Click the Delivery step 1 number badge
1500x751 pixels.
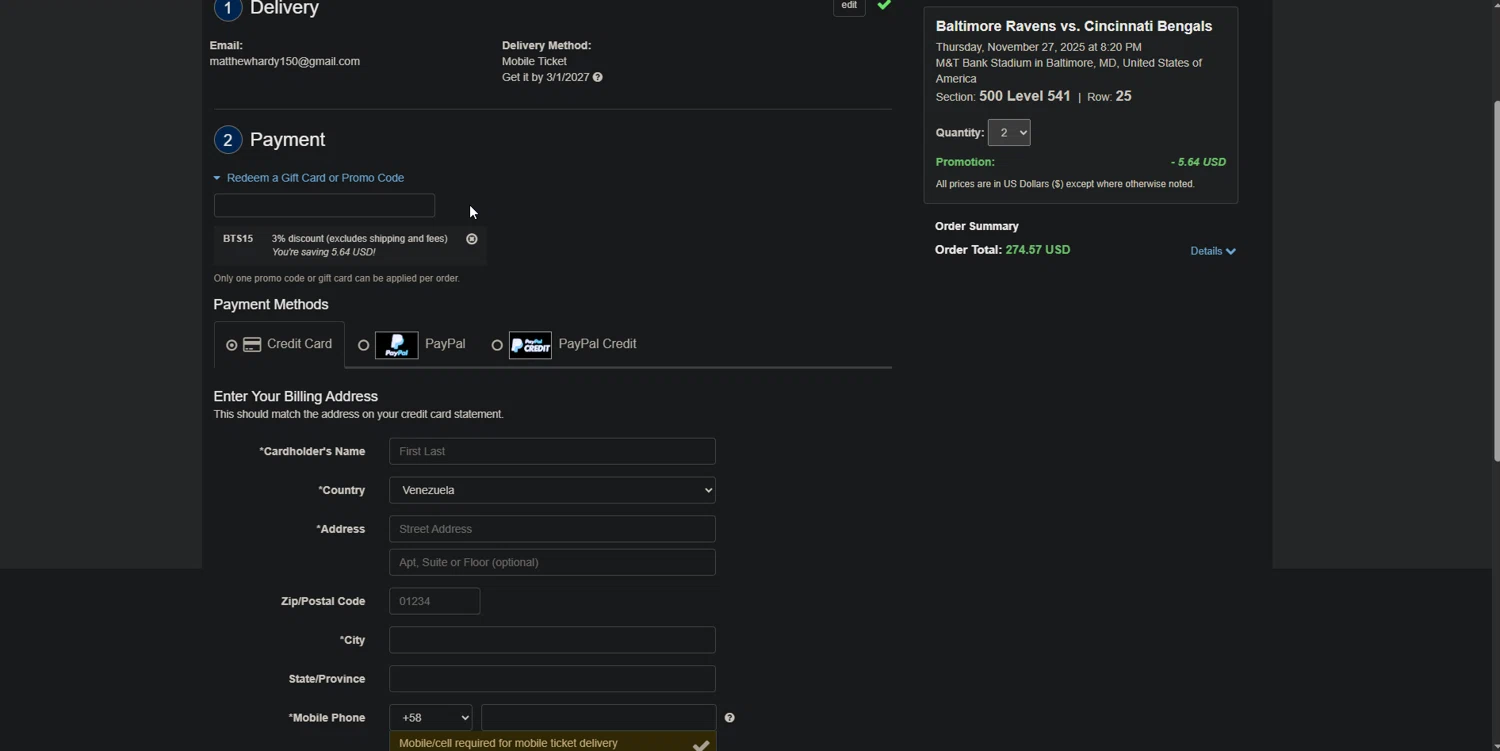pyautogui.click(x=228, y=9)
